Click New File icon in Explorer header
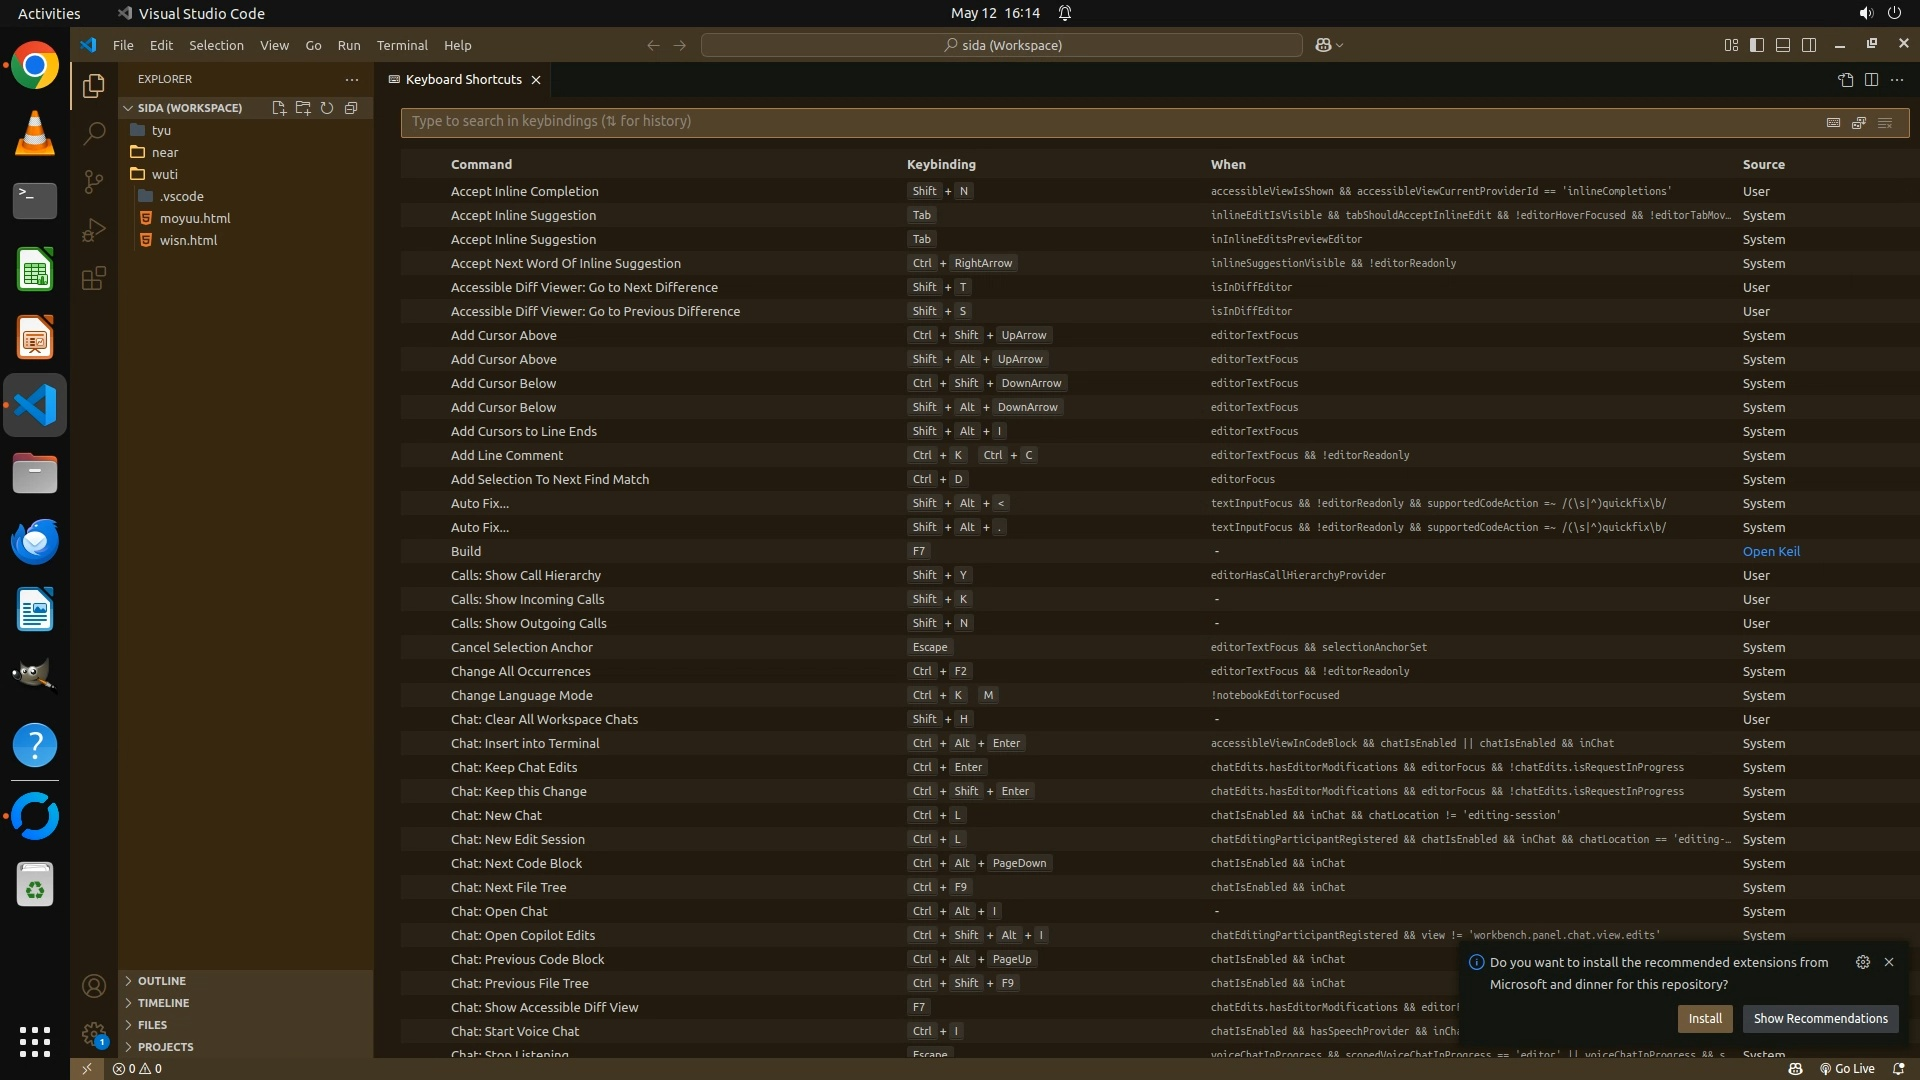Image resolution: width=1920 pixels, height=1080 pixels. (279, 108)
